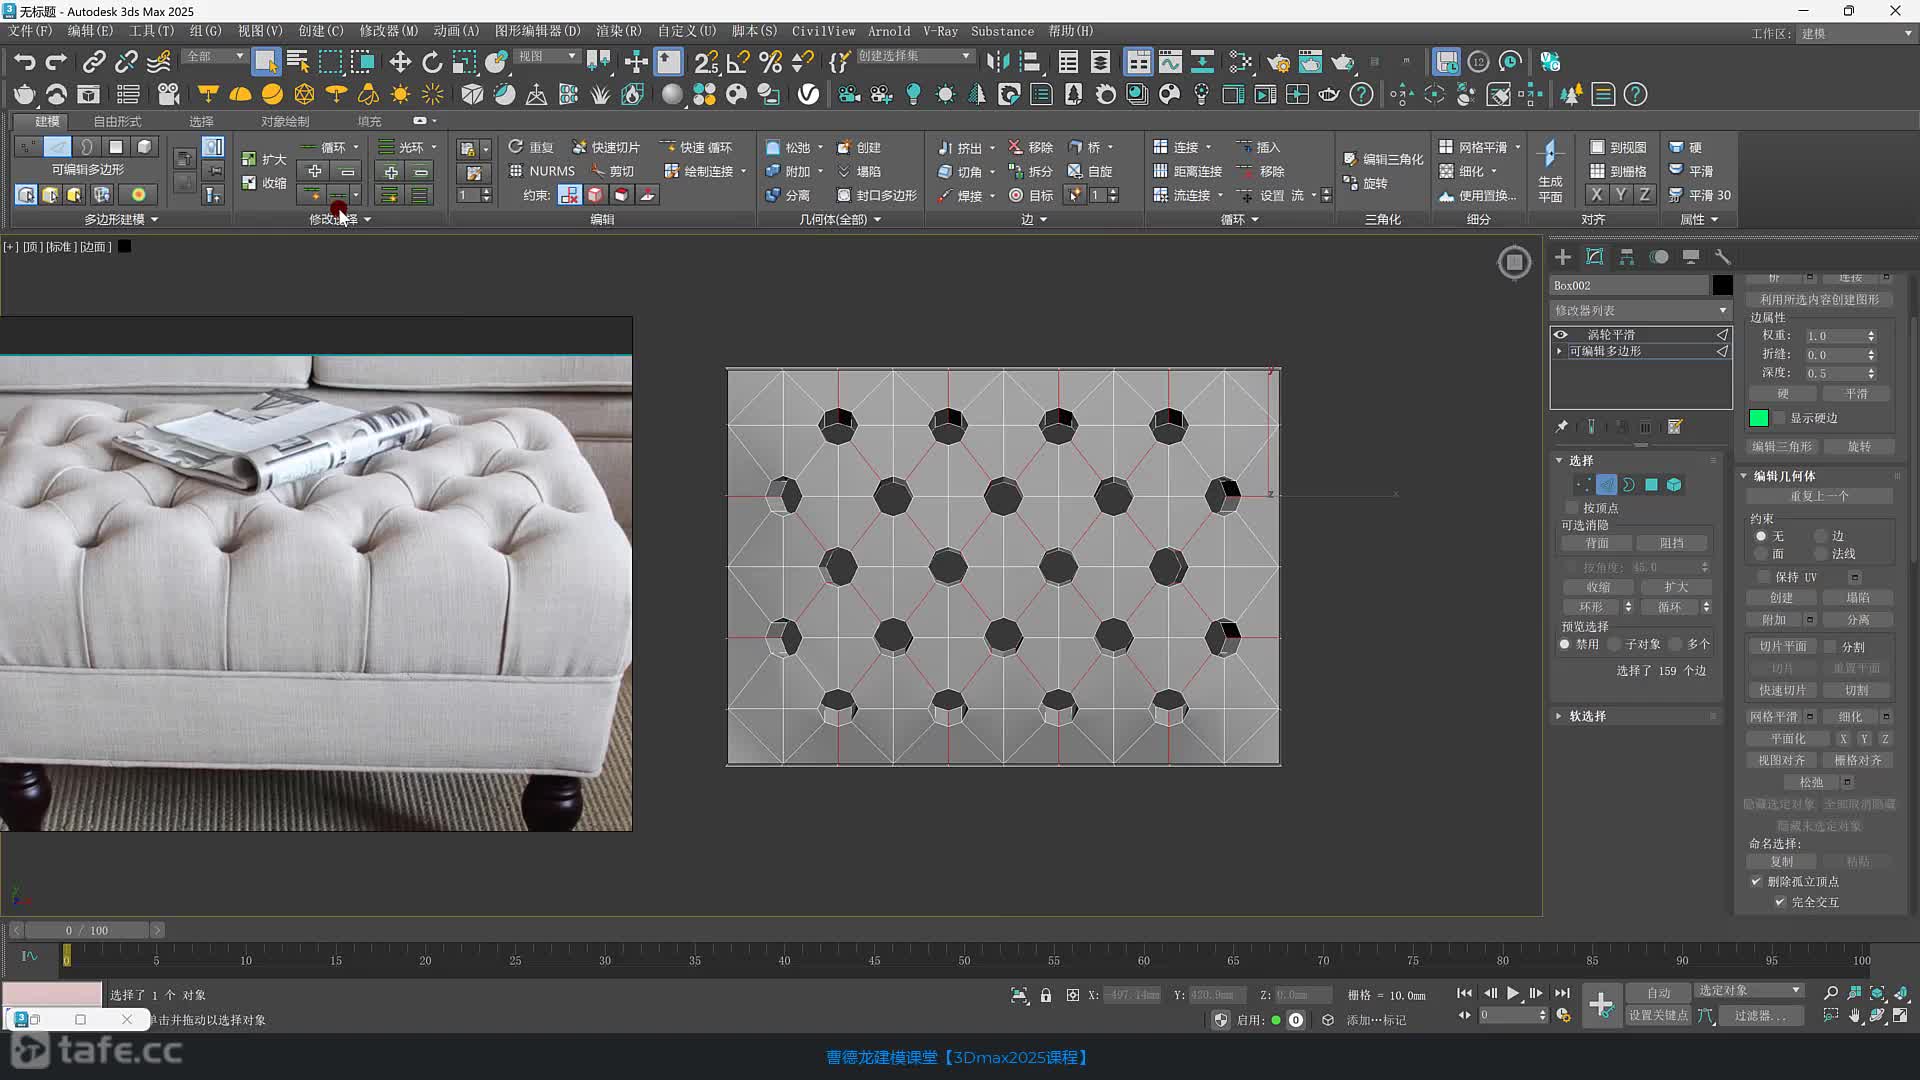Image resolution: width=1920 pixels, height=1080 pixels.
Task: Click the 重复上一个 button
Action: click(x=1820, y=496)
